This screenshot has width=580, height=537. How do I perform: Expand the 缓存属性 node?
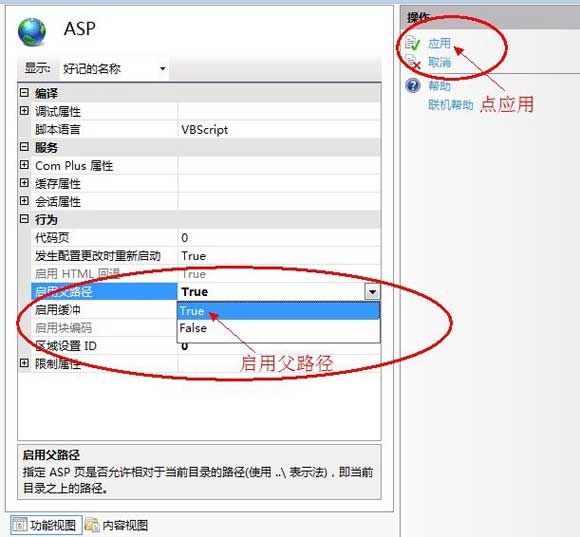24,183
